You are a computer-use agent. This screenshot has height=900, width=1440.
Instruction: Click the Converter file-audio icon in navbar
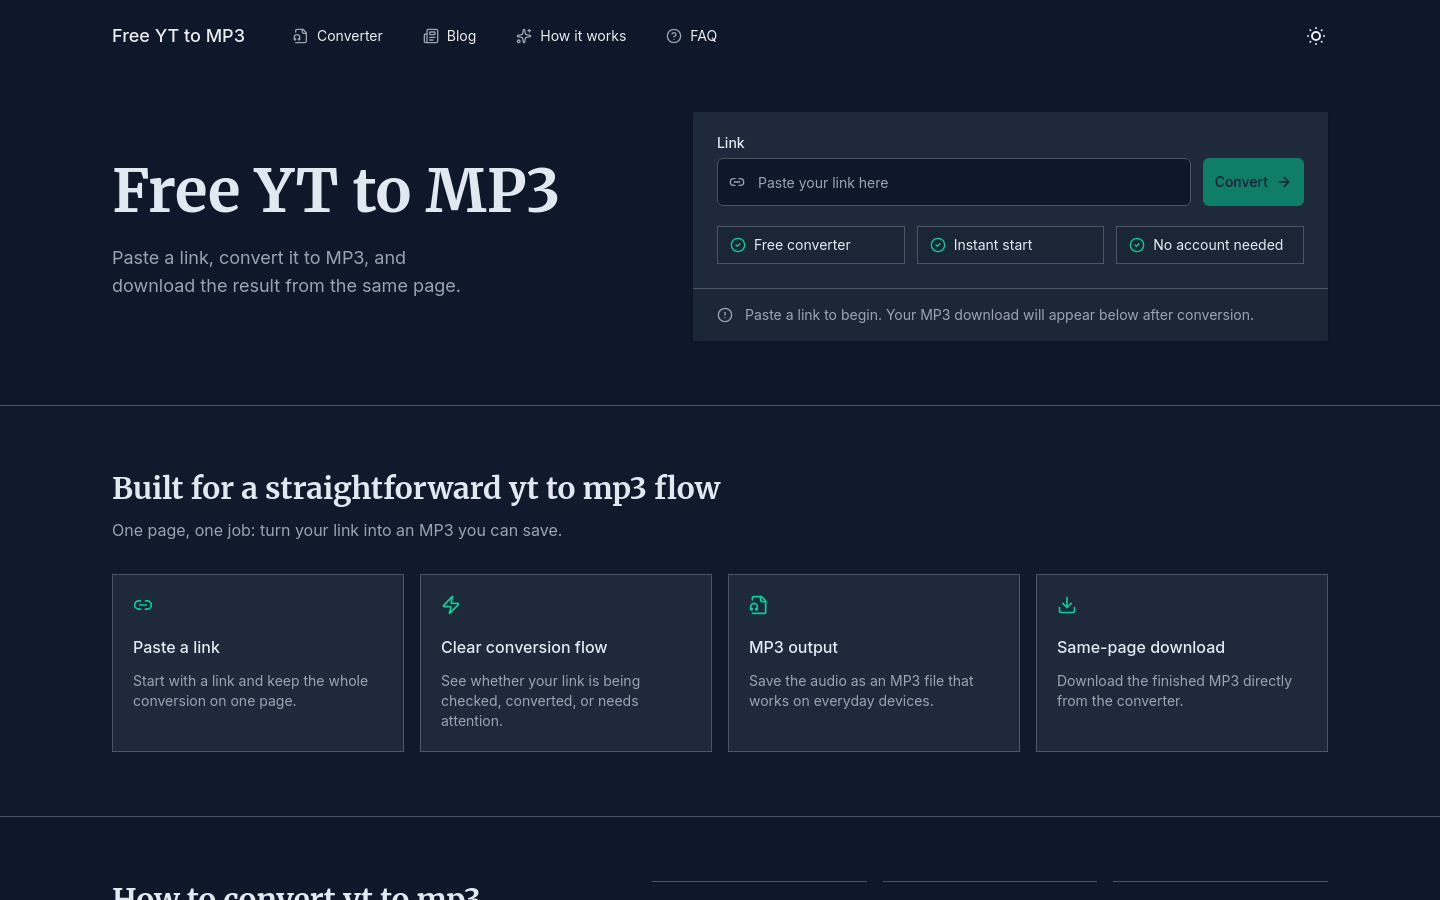coord(300,36)
